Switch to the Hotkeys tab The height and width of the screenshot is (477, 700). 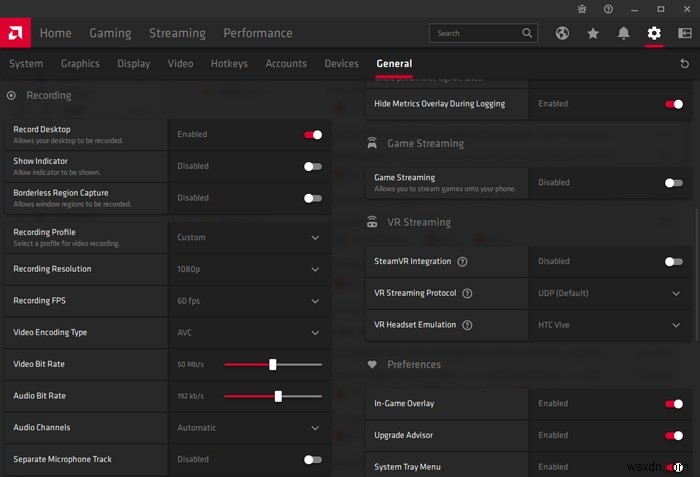tap(229, 64)
